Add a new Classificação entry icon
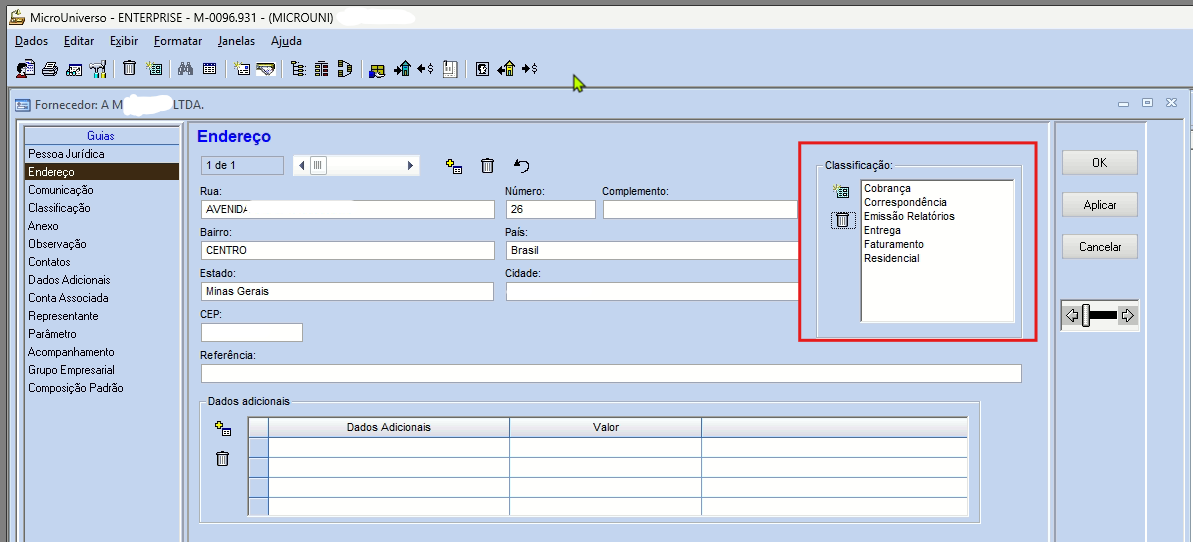This screenshot has height=542, width=1193. (841, 192)
